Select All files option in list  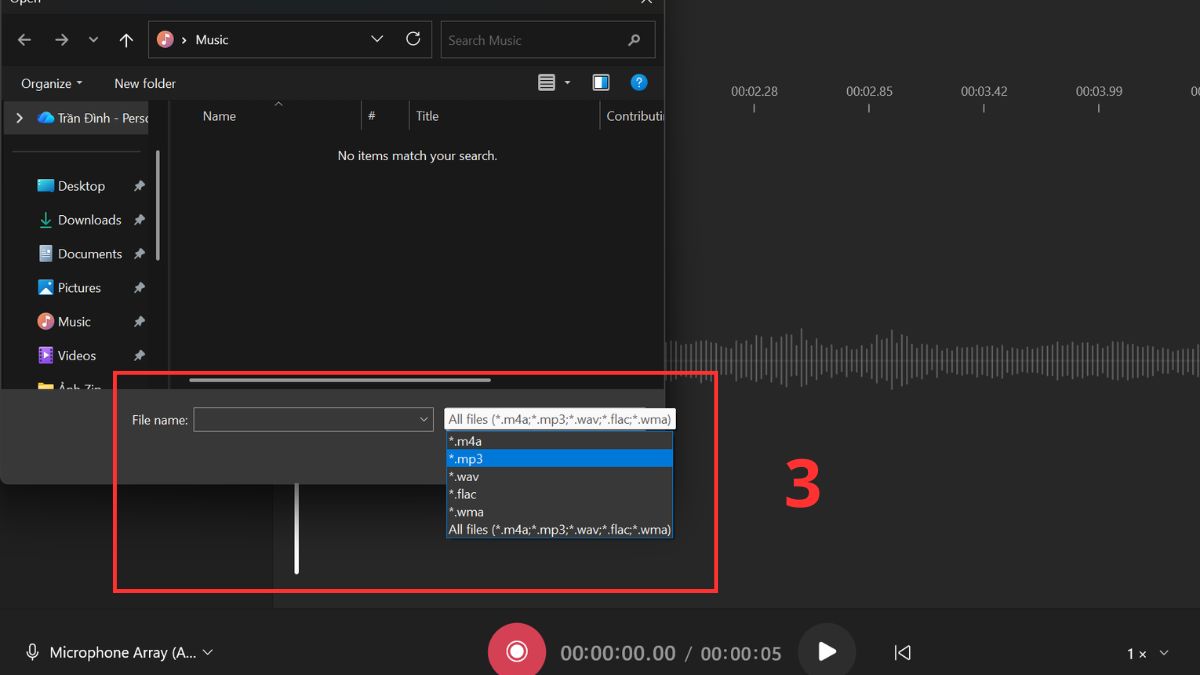tap(559, 529)
